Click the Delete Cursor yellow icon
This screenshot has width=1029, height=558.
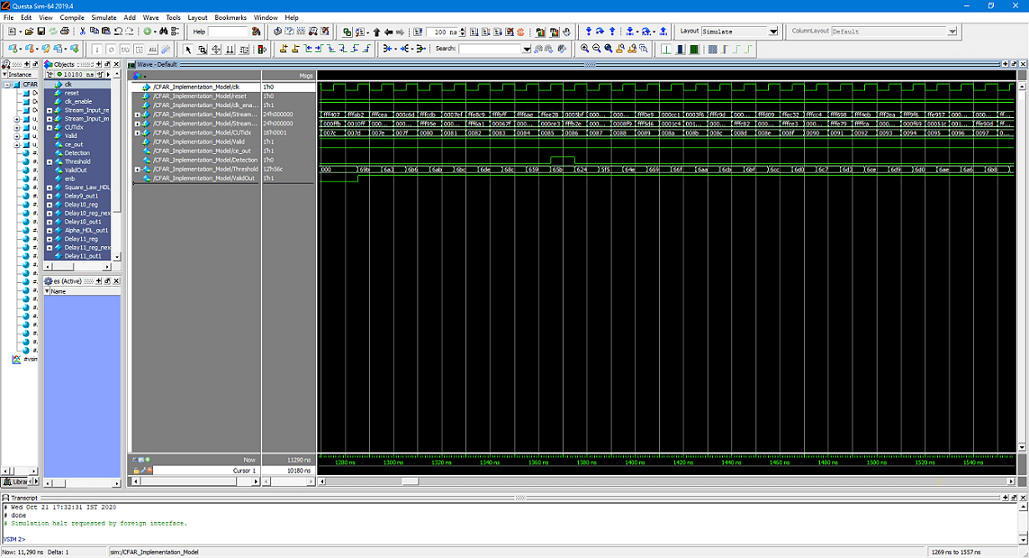pos(295,49)
